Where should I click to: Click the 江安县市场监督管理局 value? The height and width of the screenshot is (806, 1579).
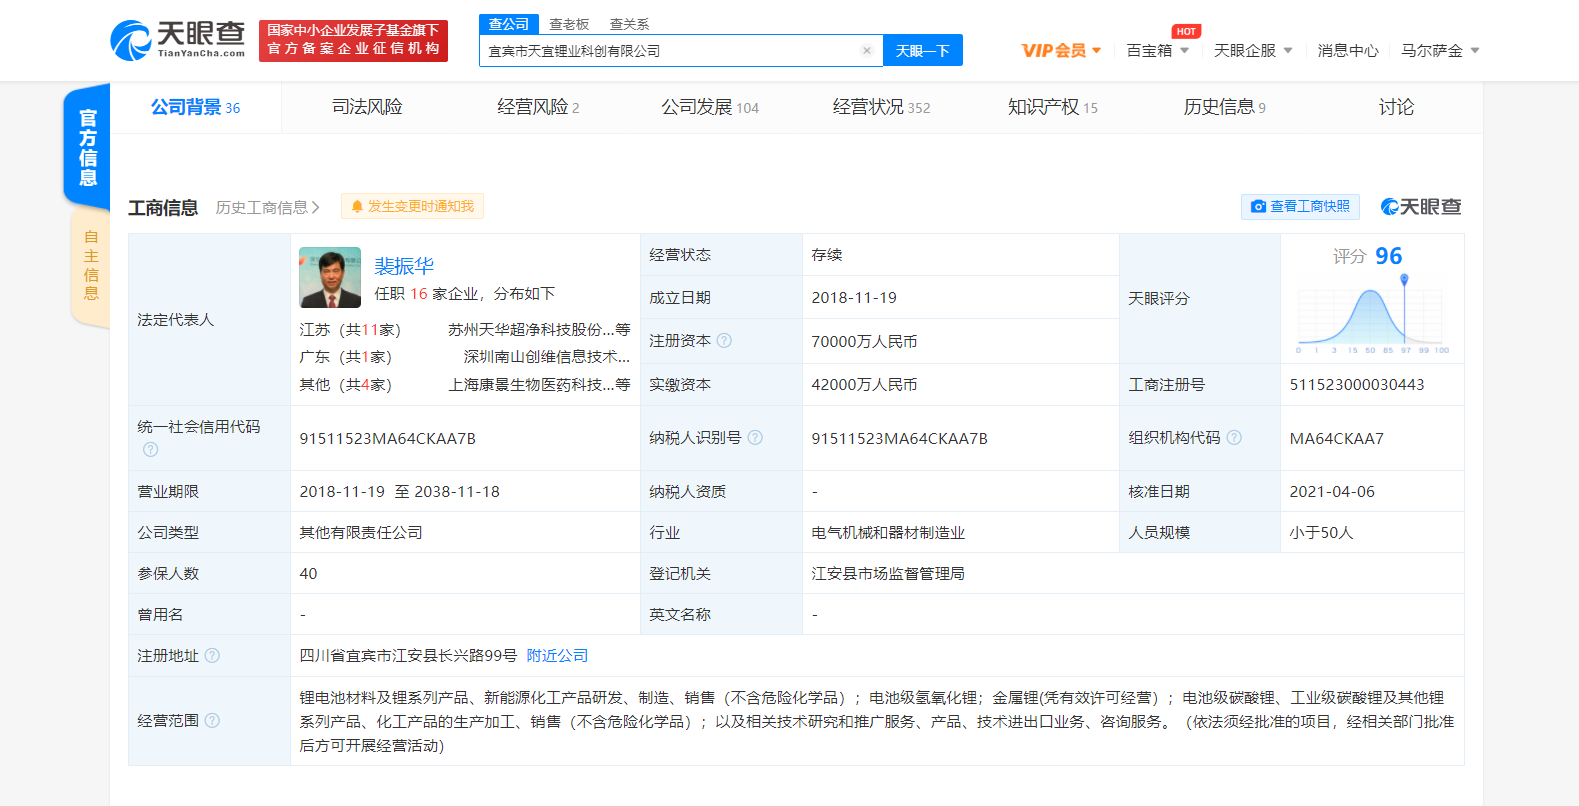pyautogui.click(x=888, y=573)
